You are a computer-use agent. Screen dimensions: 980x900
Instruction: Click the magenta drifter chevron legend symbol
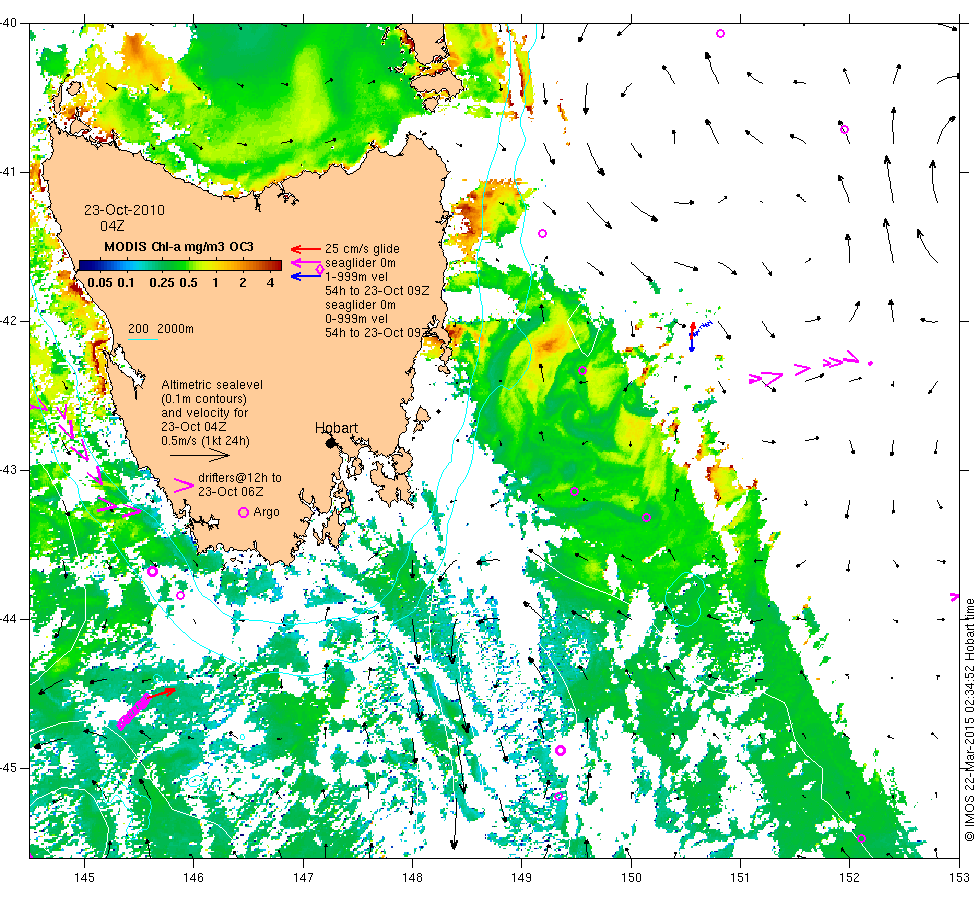[184, 485]
